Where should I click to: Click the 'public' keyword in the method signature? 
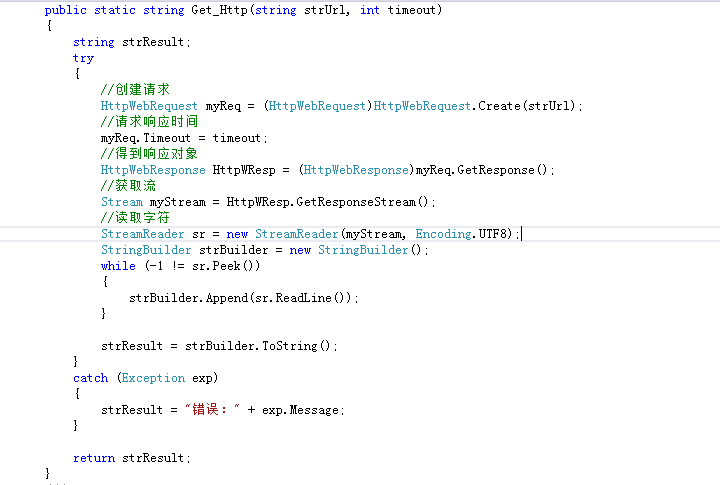coord(66,10)
